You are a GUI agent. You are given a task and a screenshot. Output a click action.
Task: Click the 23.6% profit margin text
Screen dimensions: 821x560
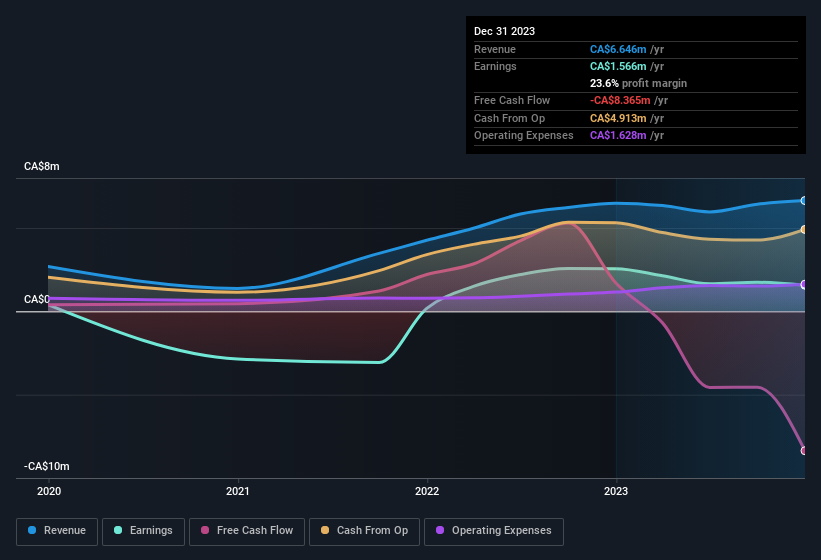click(x=638, y=83)
